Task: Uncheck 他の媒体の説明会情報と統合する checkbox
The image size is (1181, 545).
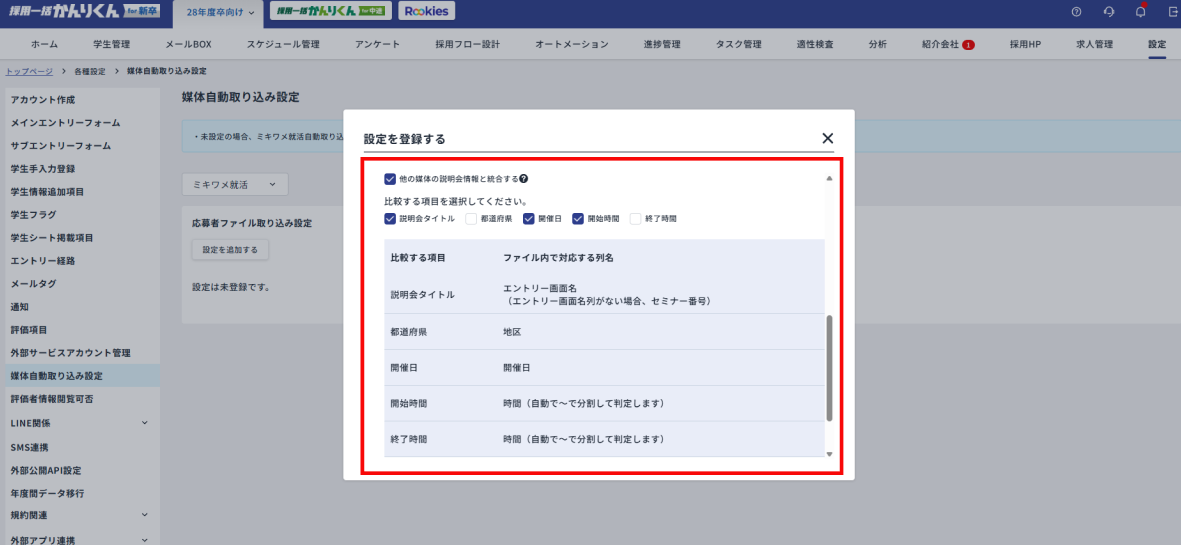Action: pyautogui.click(x=390, y=179)
